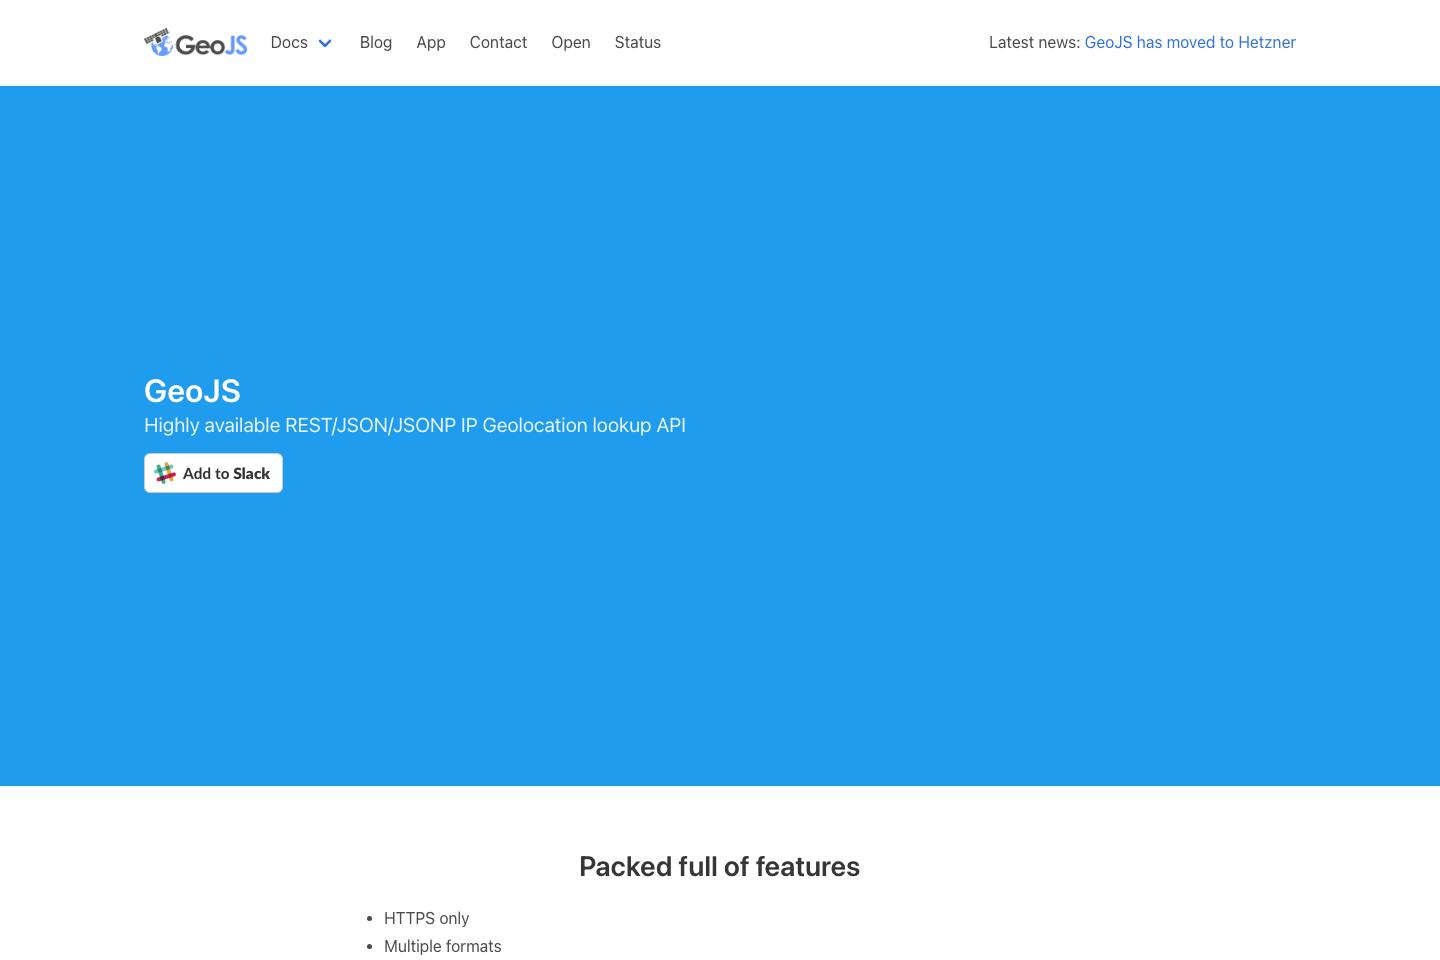Visit the Open page link
This screenshot has width=1440, height=960.
click(571, 42)
